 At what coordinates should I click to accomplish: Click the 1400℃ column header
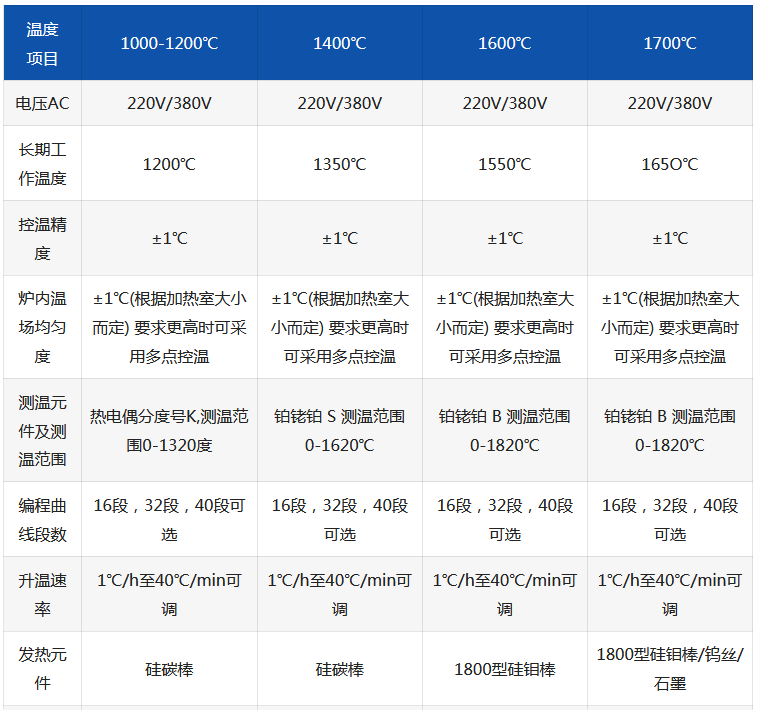click(339, 43)
